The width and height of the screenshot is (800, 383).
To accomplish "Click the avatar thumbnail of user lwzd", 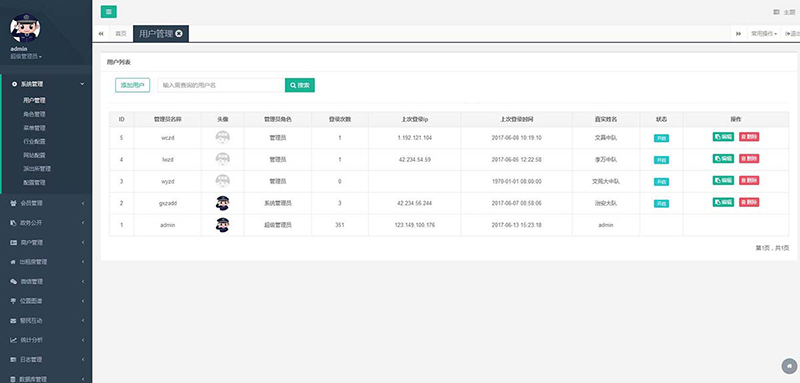I will [222, 159].
